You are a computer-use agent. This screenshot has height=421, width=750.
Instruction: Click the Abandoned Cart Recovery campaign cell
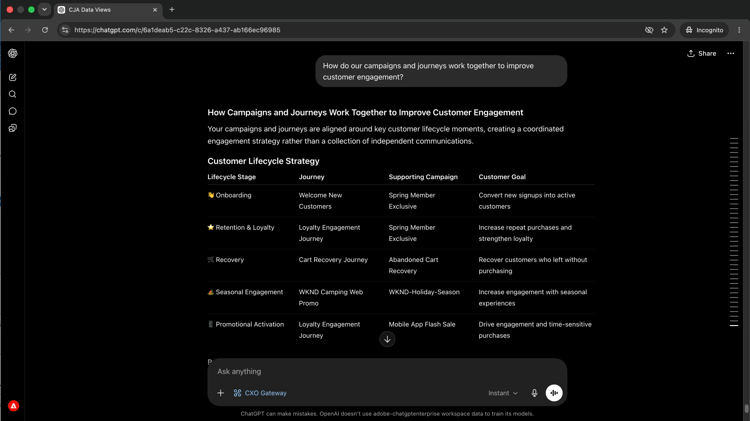(x=413, y=266)
